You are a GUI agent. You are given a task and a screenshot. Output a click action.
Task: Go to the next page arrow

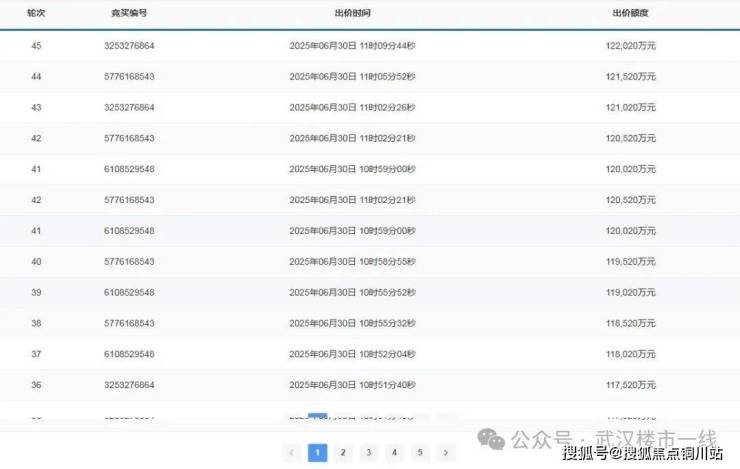click(446, 453)
